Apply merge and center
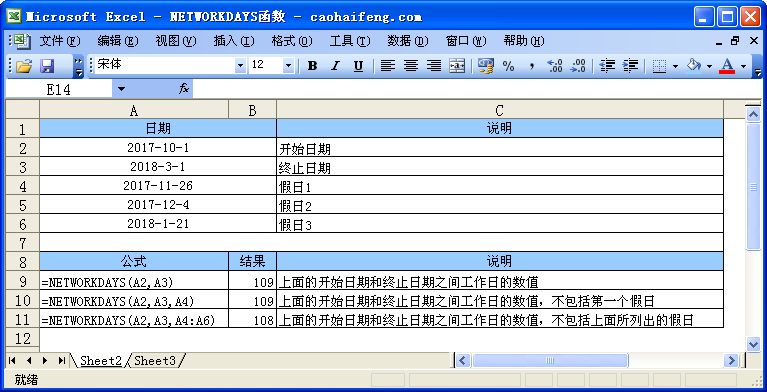The height and width of the screenshot is (392, 767). 457,66
